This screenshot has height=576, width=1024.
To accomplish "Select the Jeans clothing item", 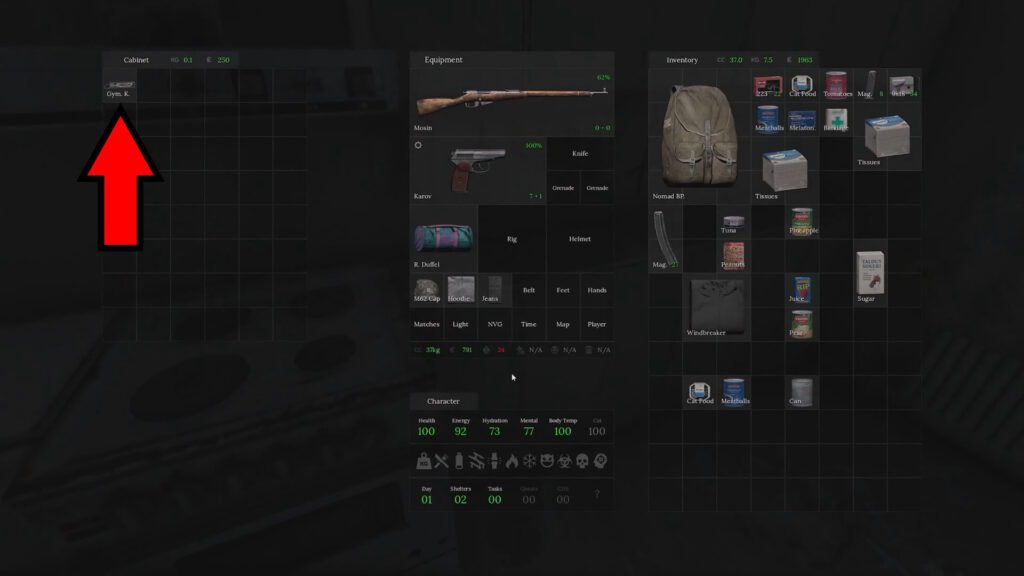I will pyautogui.click(x=494, y=290).
